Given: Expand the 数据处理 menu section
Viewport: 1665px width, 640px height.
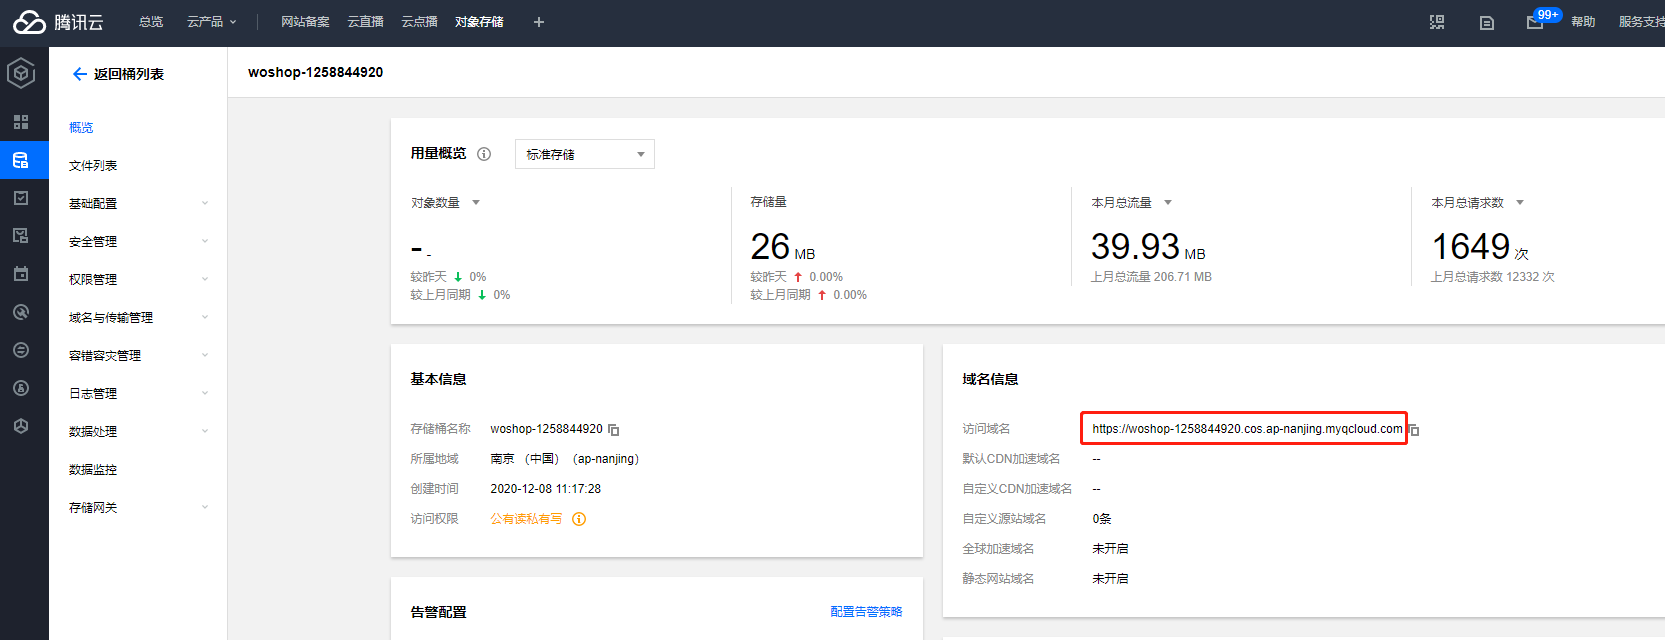Looking at the screenshot, I should point(138,432).
